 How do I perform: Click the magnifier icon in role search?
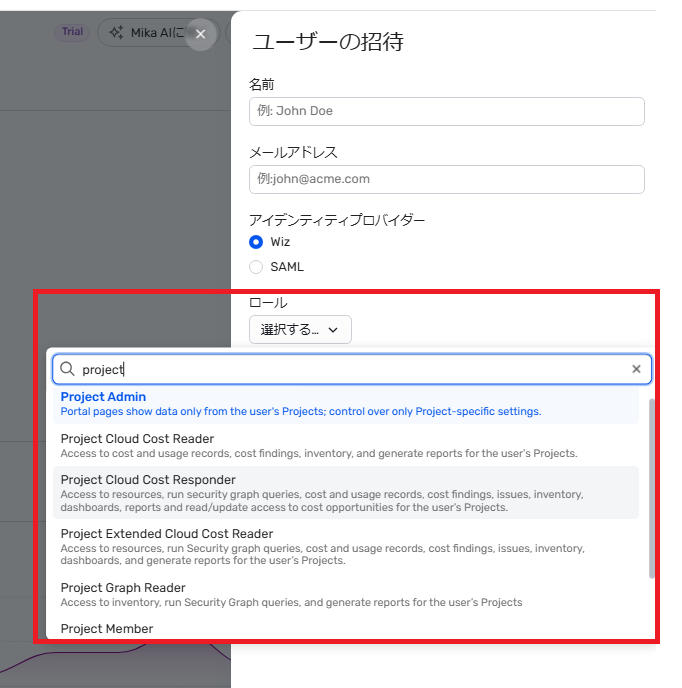point(68,369)
